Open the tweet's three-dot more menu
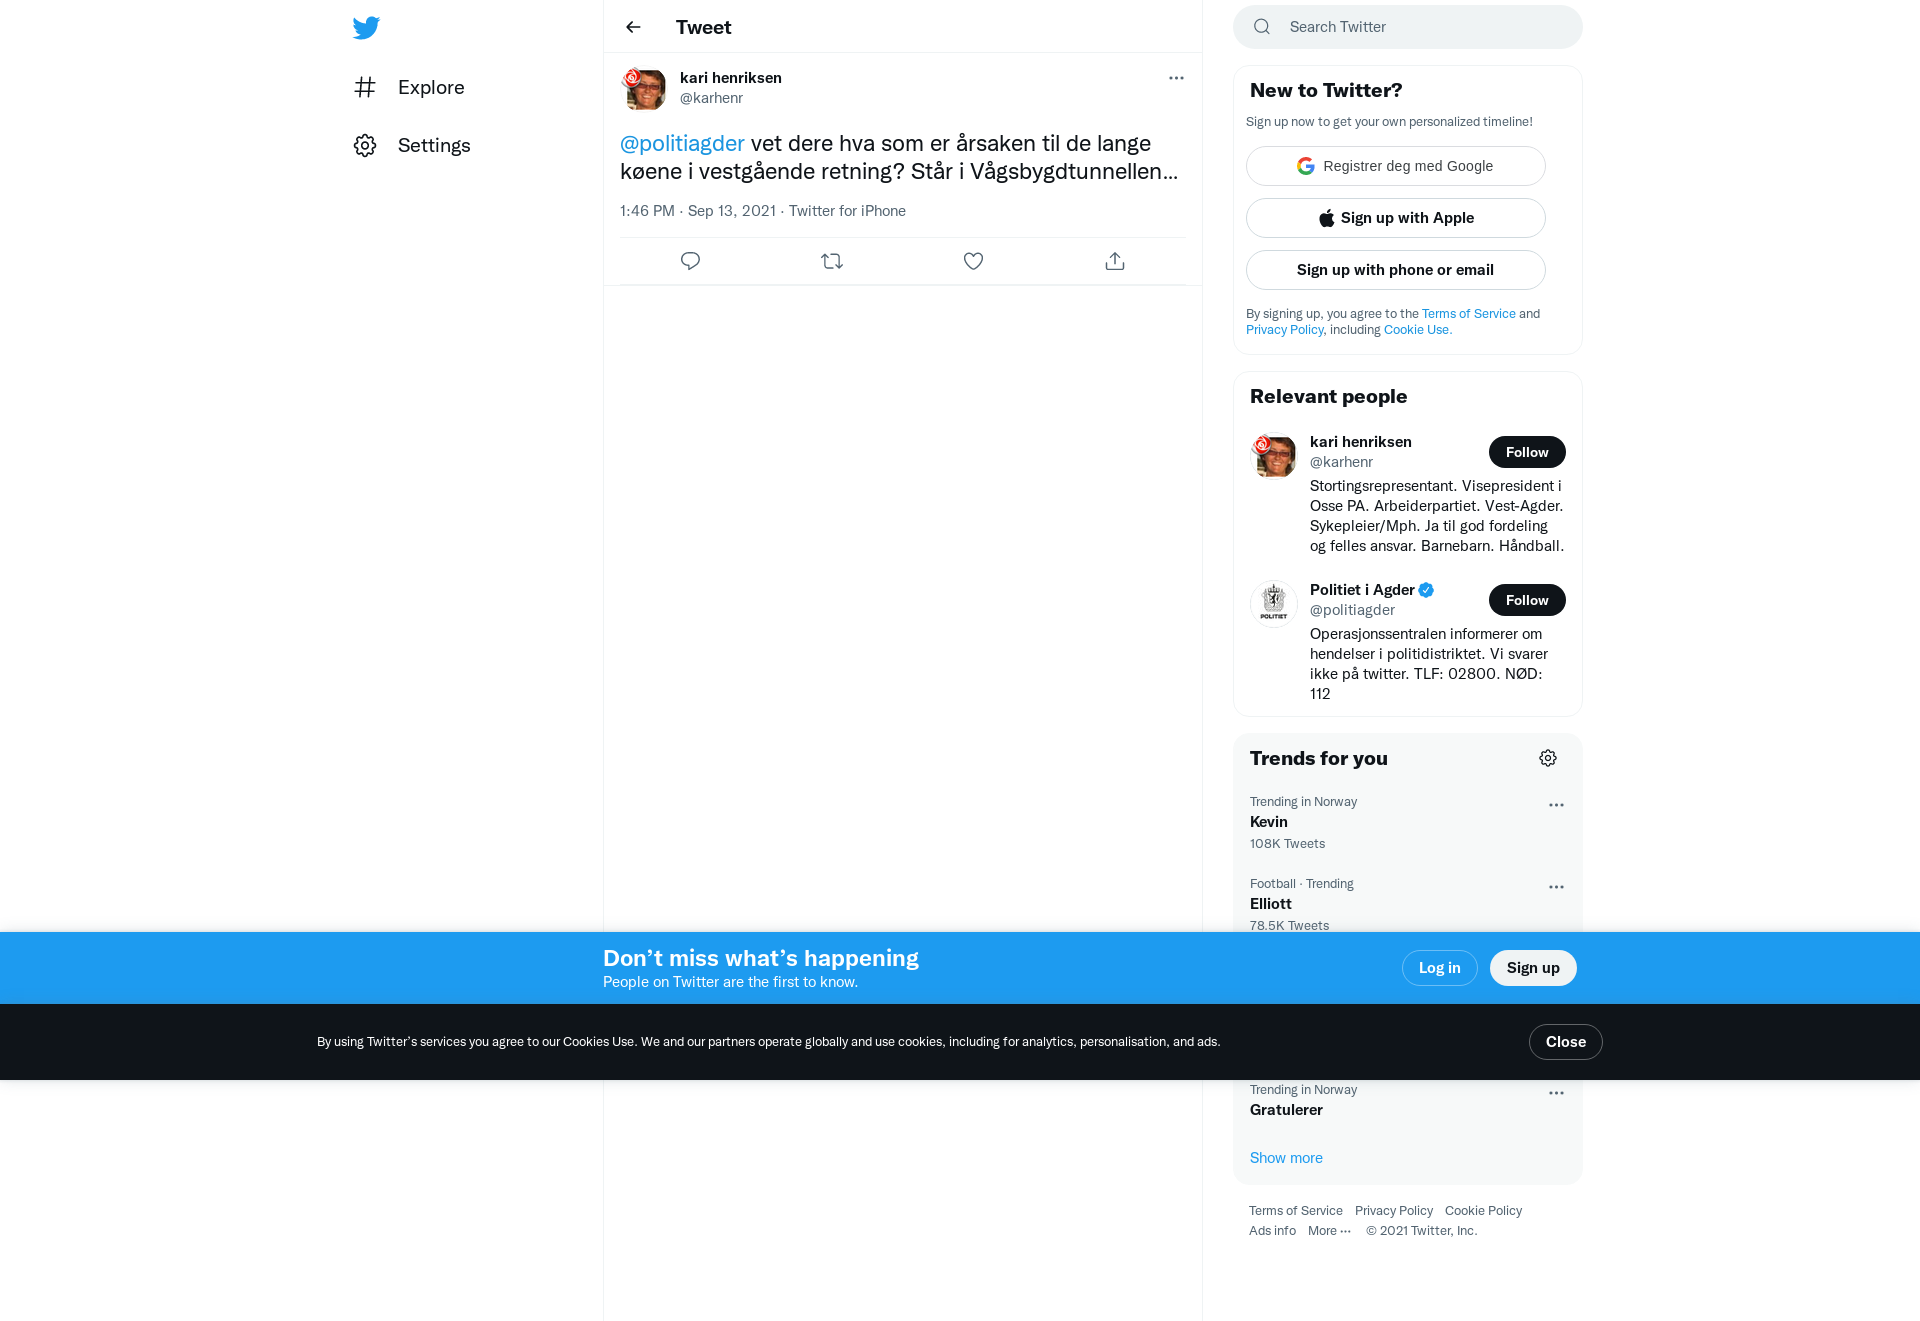 1176,78
